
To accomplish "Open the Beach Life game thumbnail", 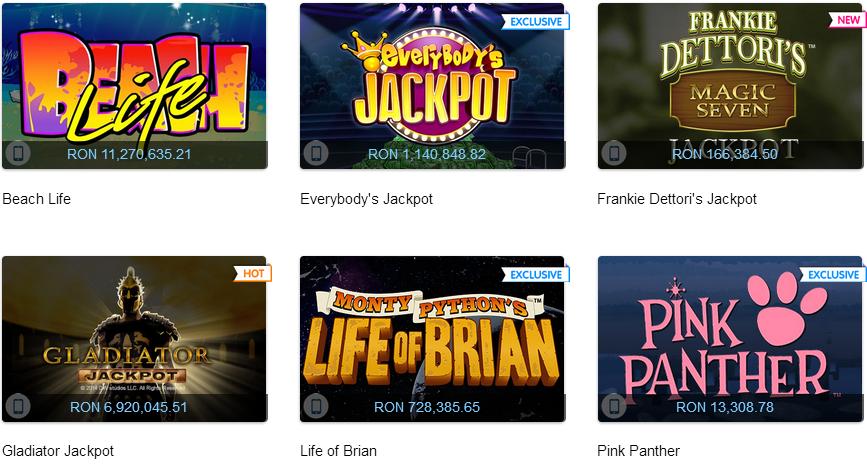I will coord(134,86).
